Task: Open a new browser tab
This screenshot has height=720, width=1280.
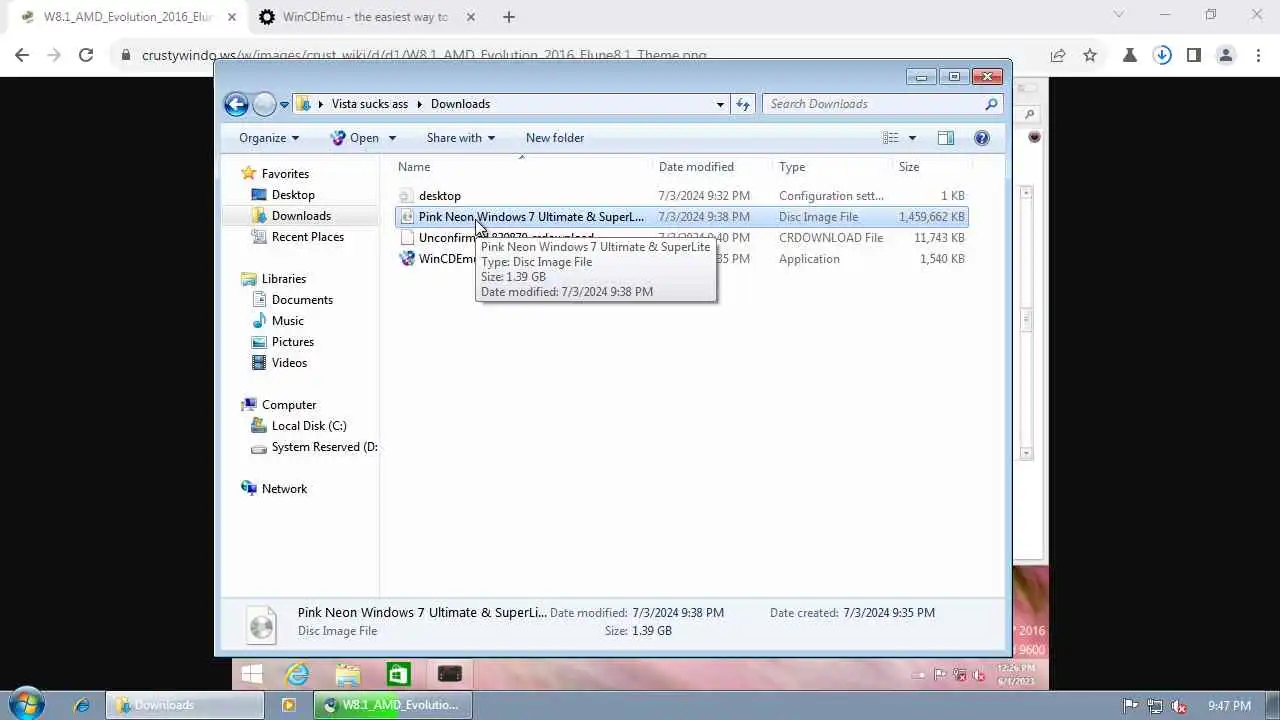Action: (x=509, y=17)
